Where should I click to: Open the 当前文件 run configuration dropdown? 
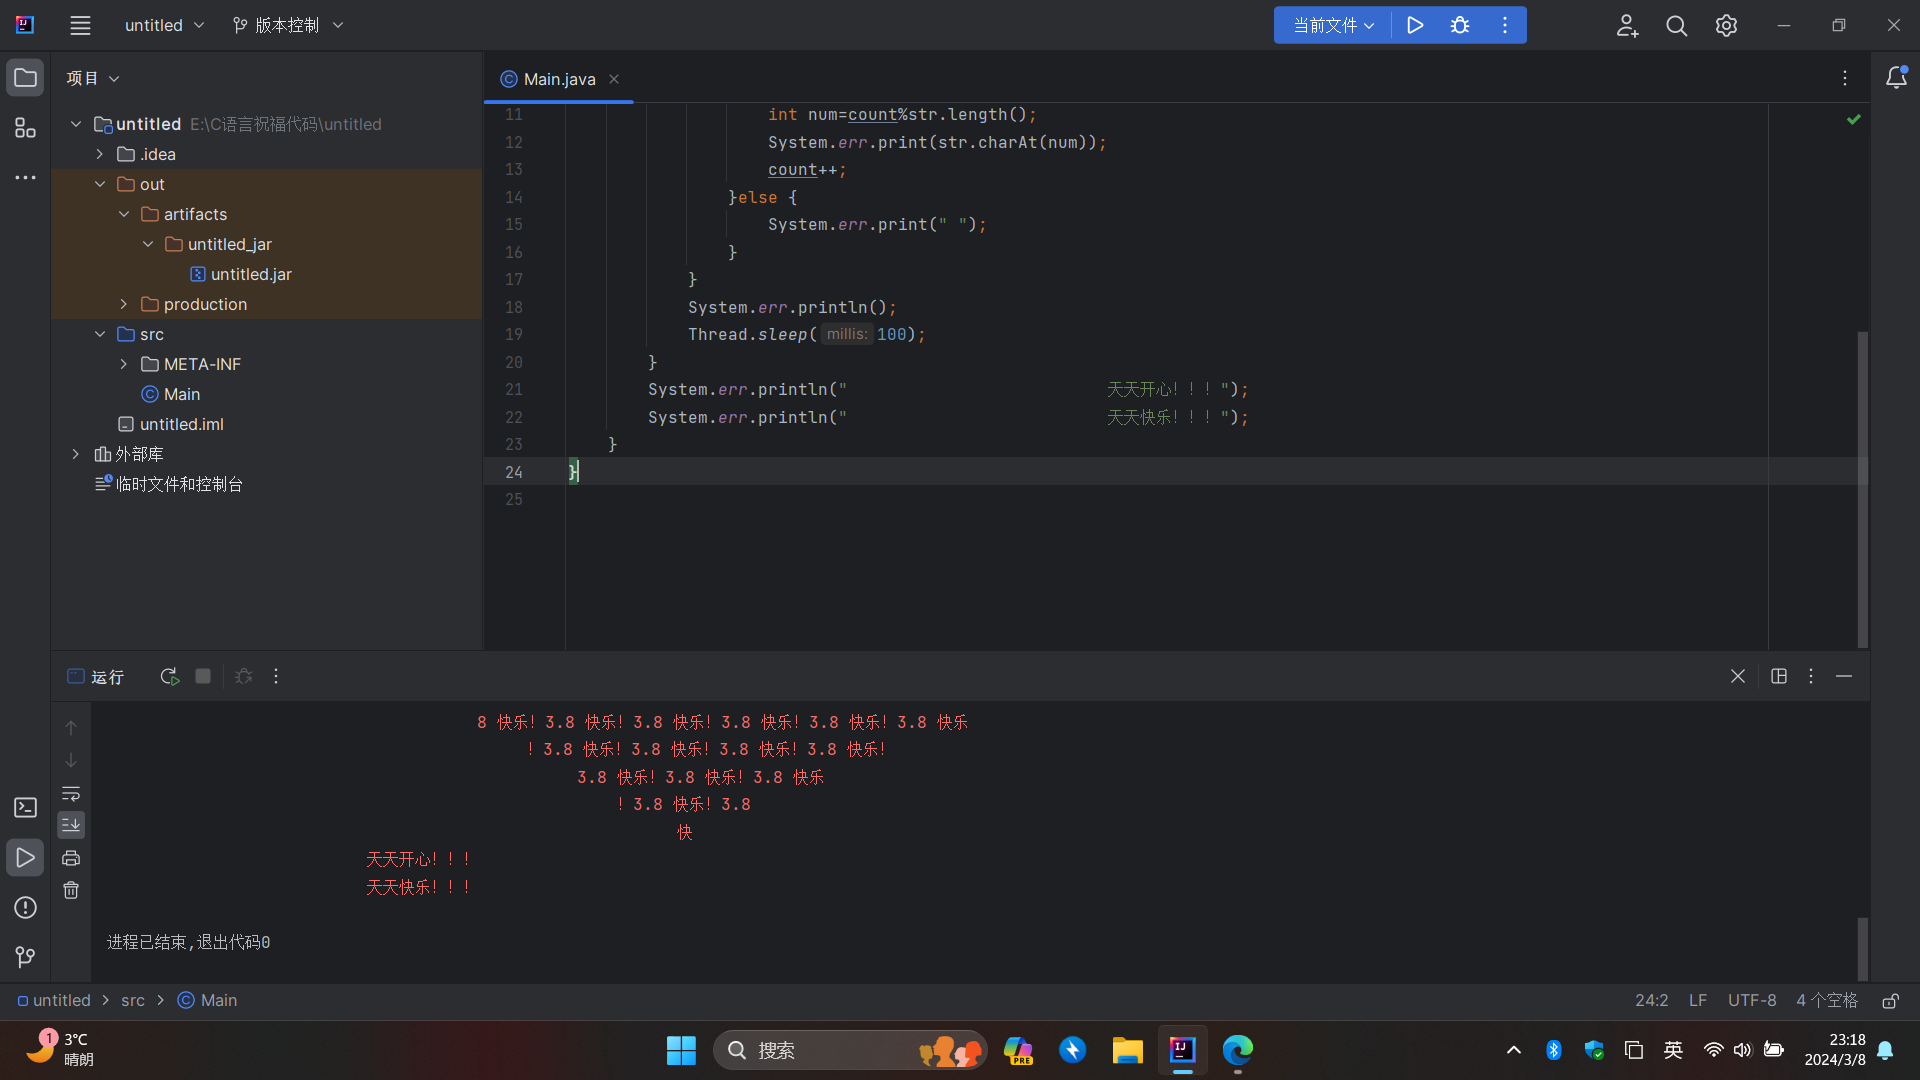coord(1333,25)
